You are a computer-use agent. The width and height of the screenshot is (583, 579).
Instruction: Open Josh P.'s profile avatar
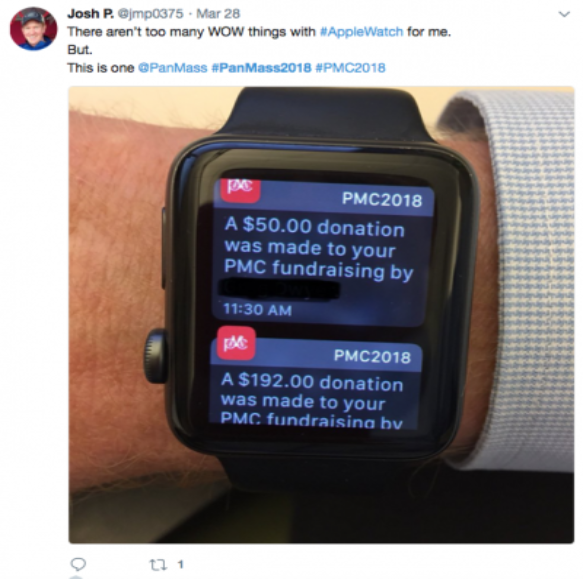(x=33, y=28)
